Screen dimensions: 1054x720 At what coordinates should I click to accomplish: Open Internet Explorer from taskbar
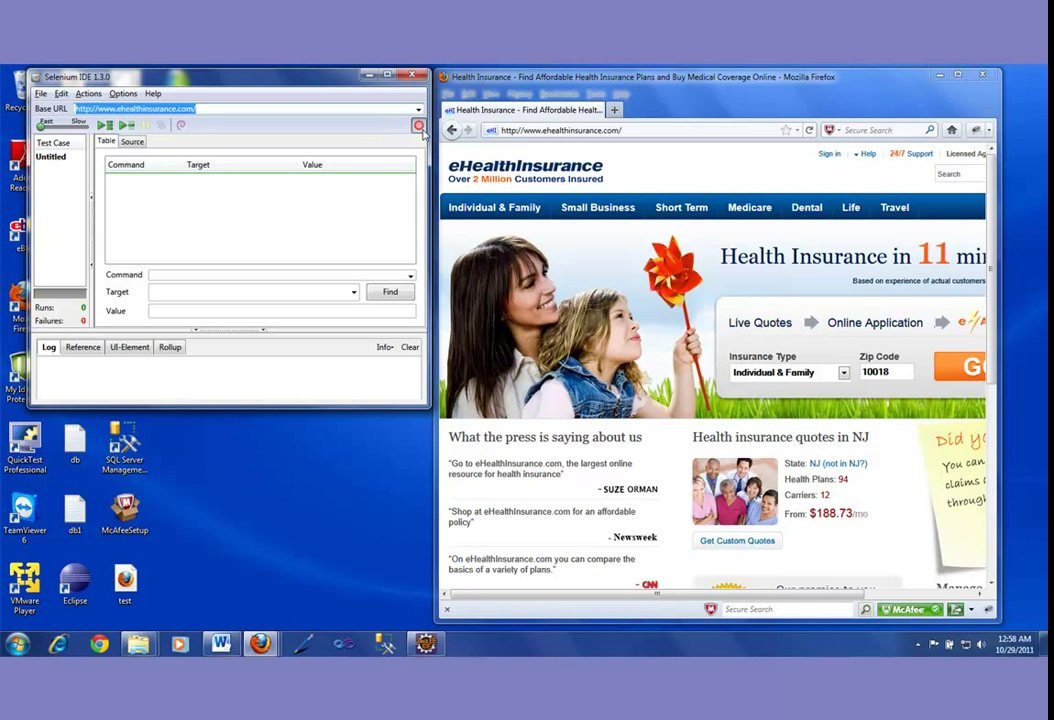coord(59,644)
